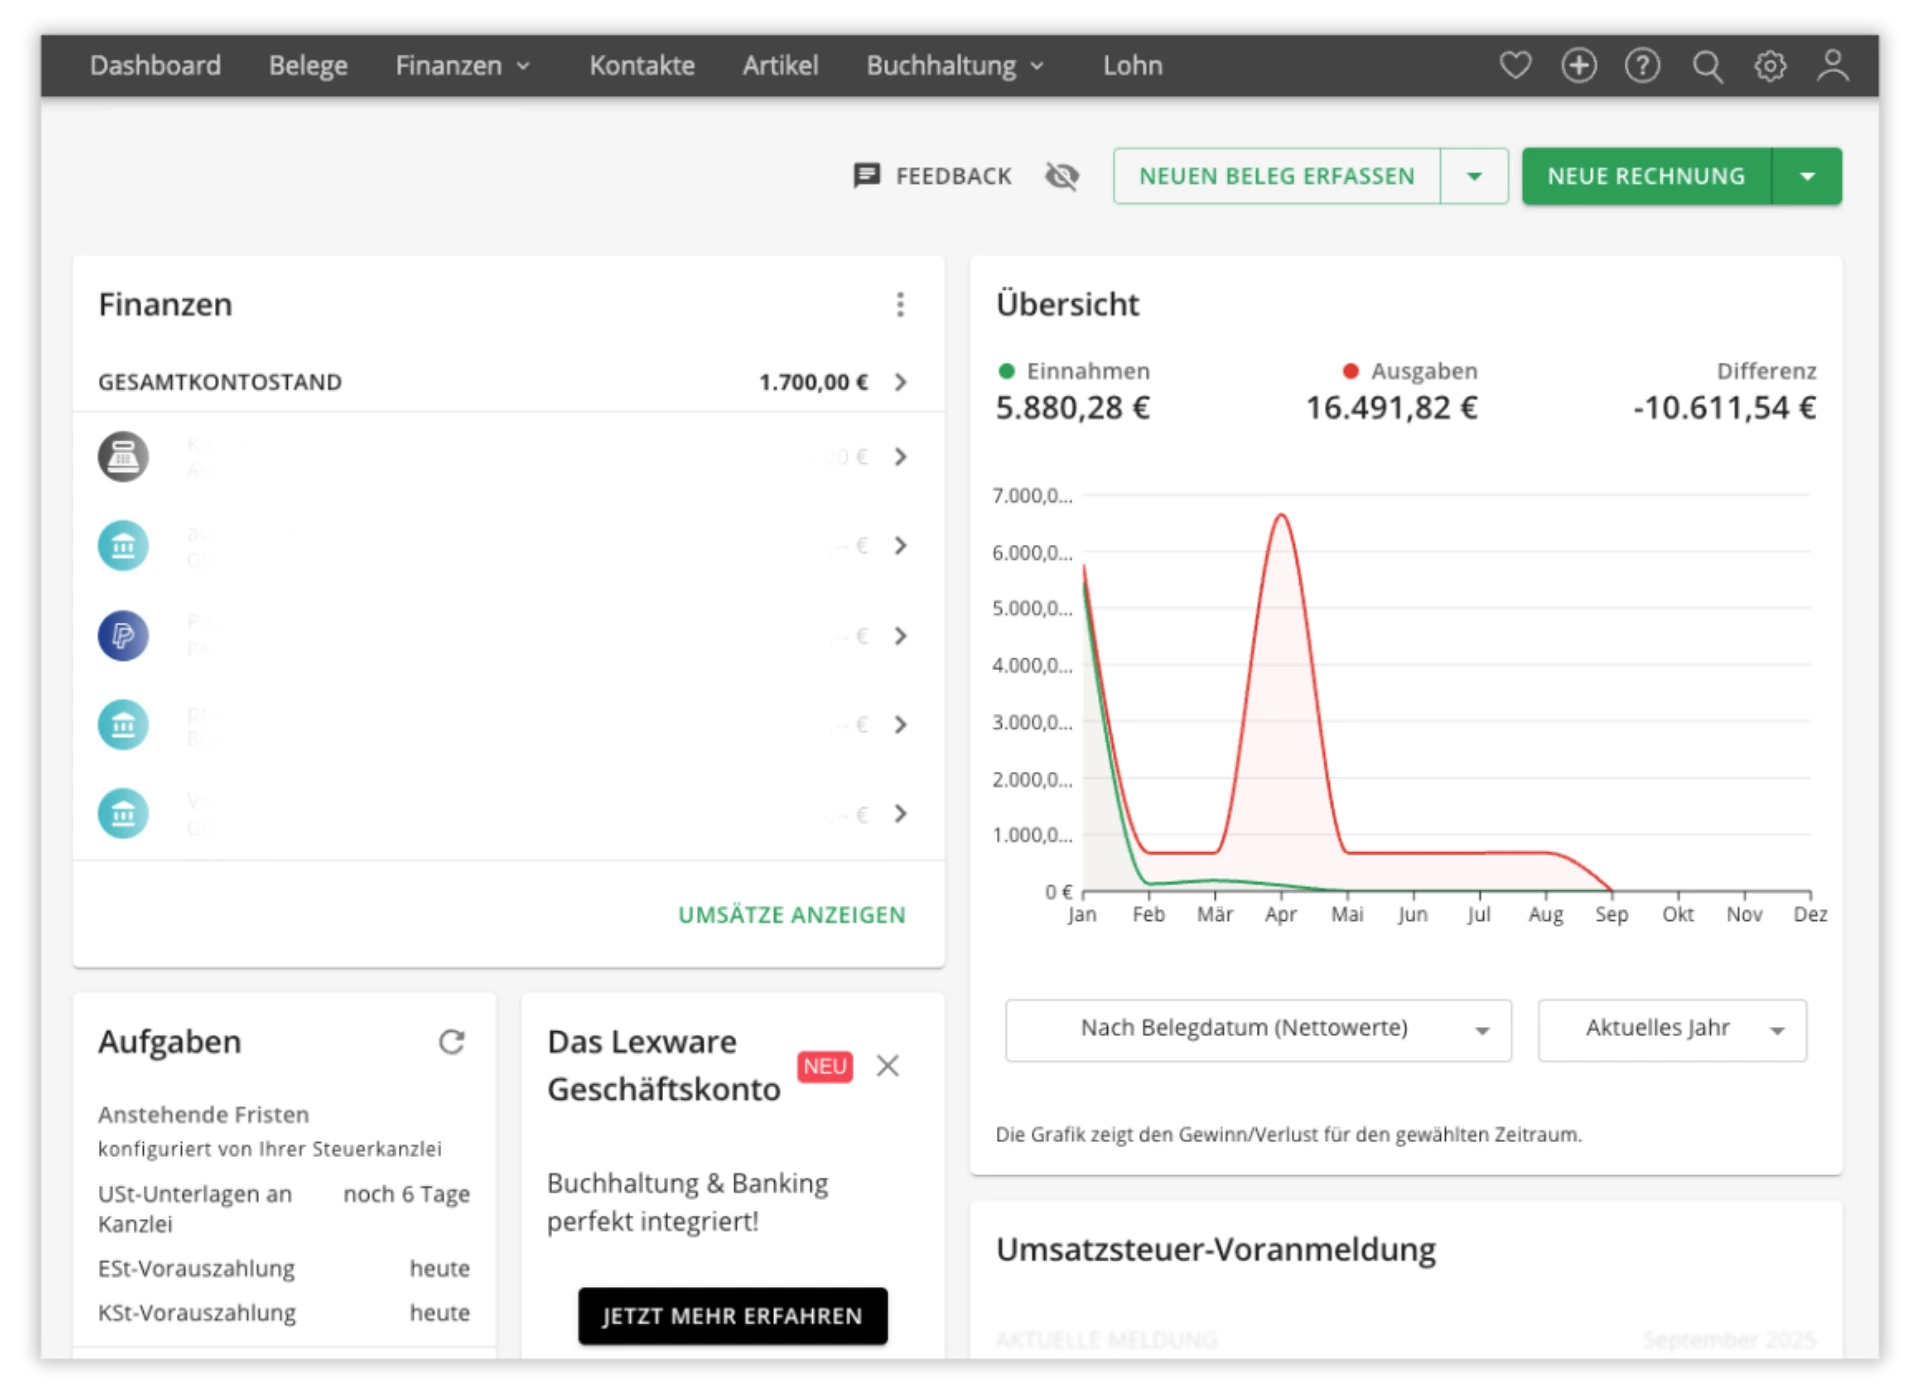Click the red NEU badge
Screen dimensions: 1920x1394
825,1066
